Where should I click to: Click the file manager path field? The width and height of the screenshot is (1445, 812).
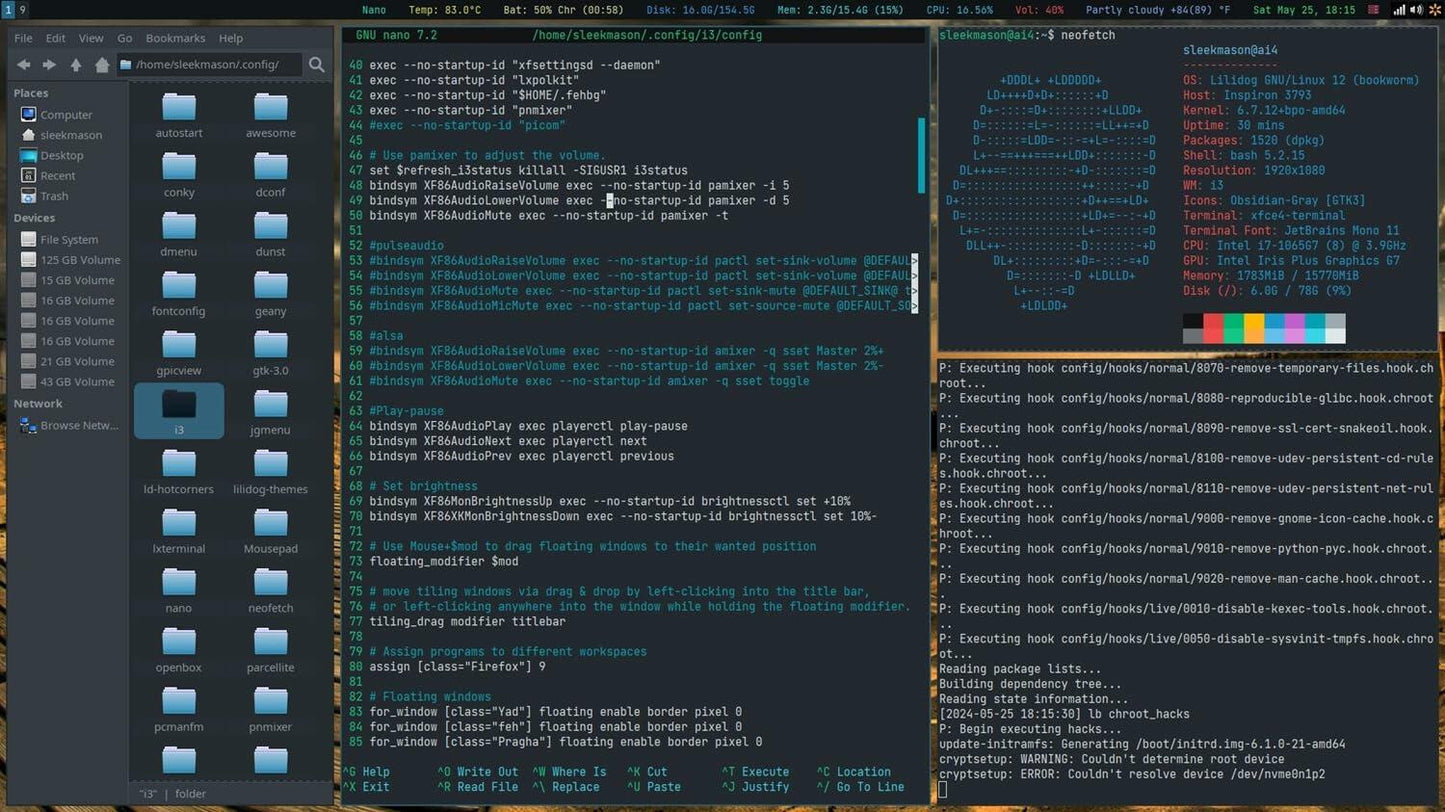point(209,65)
